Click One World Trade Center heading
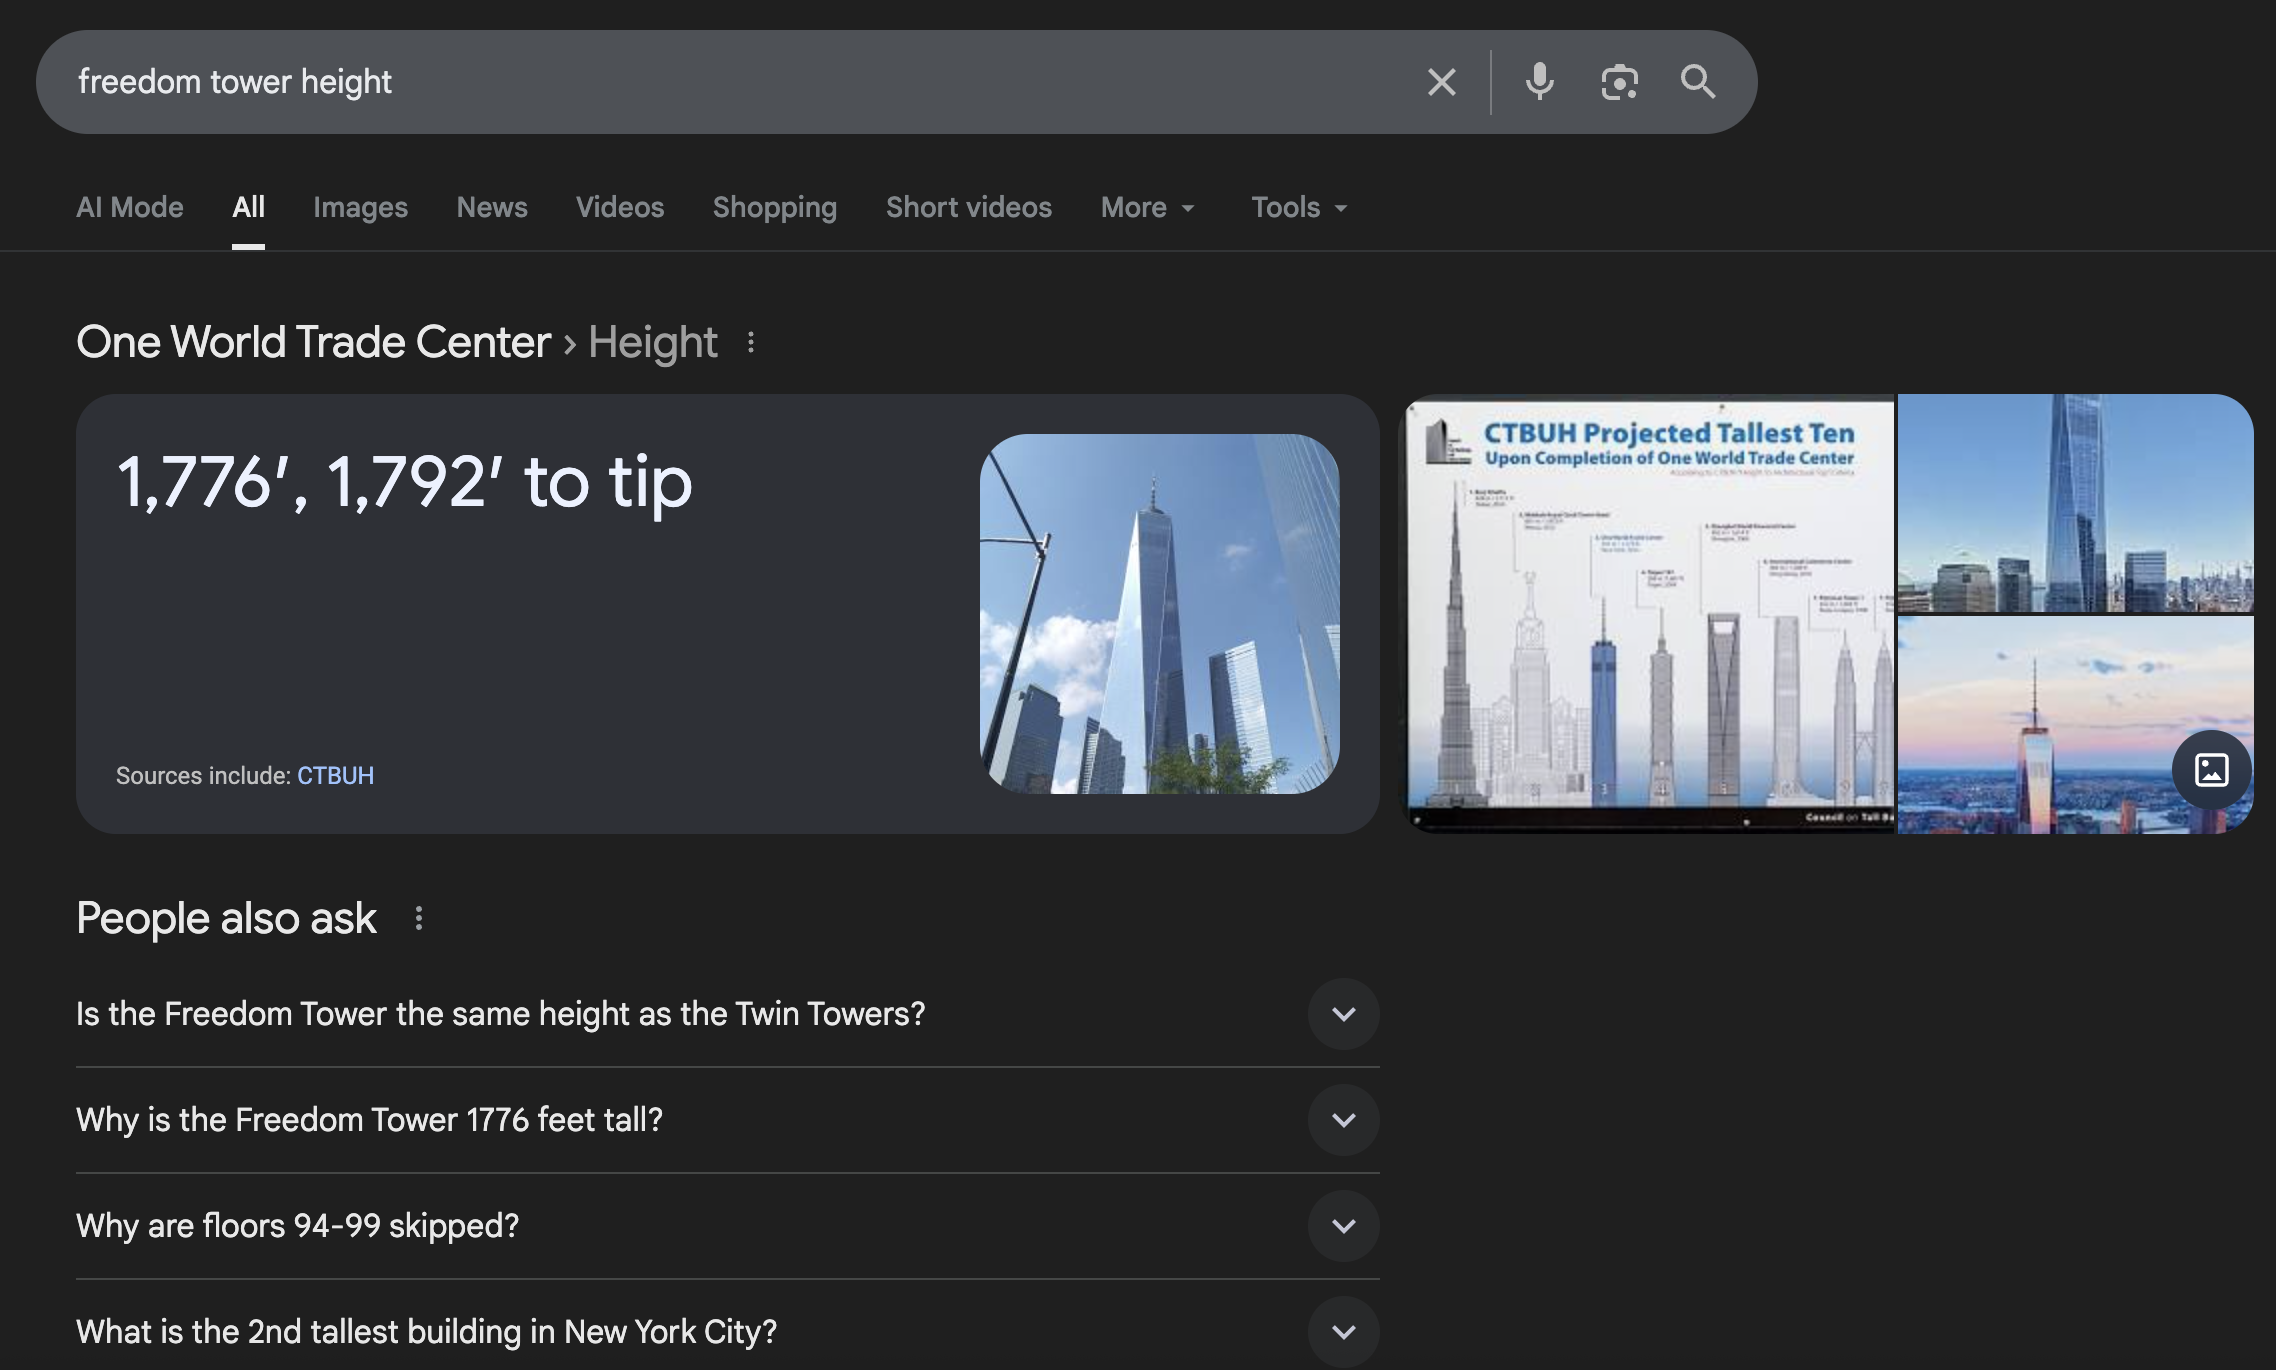 (x=313, y=343)
